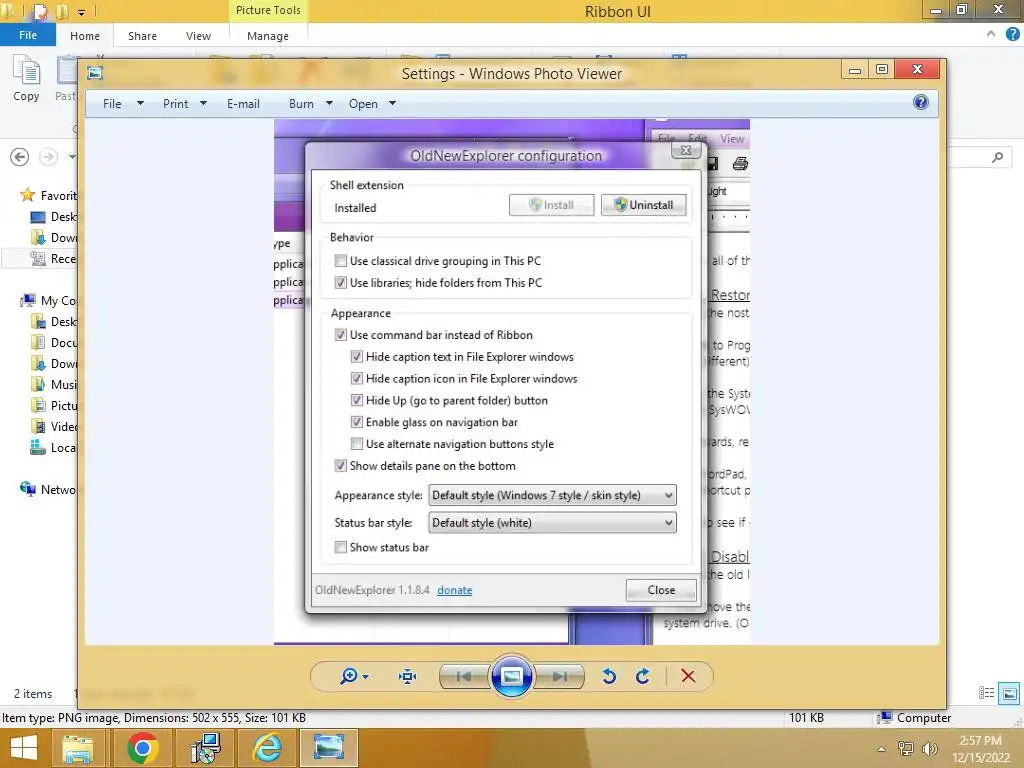Viewport: 1024px width, 768px height.
Task: Switch to the large icons view in the status bar
Action: [1009, 693]
